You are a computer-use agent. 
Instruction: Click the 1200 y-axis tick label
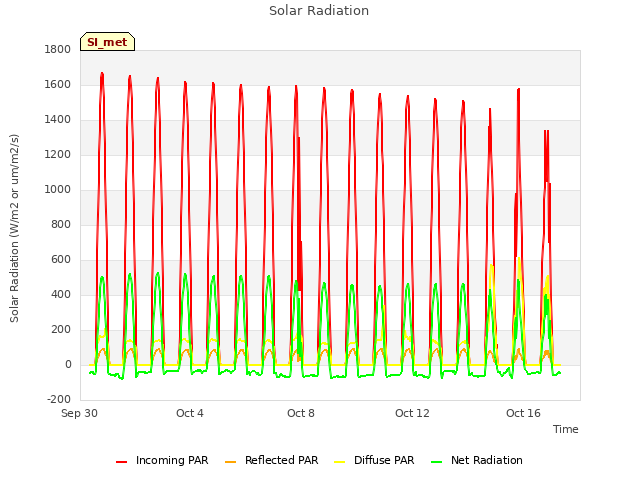(x=58, y=155)
